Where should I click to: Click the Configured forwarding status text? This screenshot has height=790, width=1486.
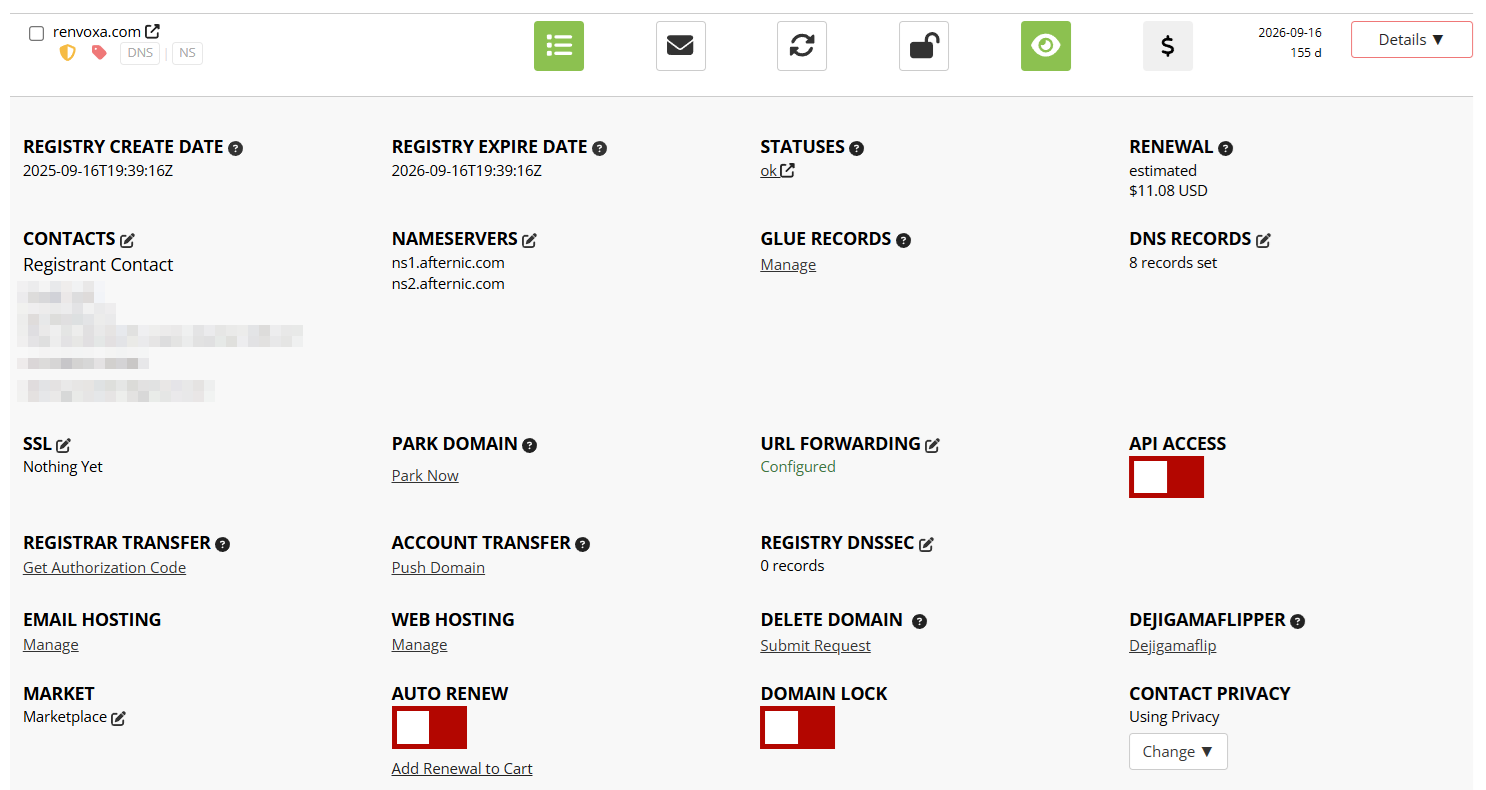click(798, 467)
